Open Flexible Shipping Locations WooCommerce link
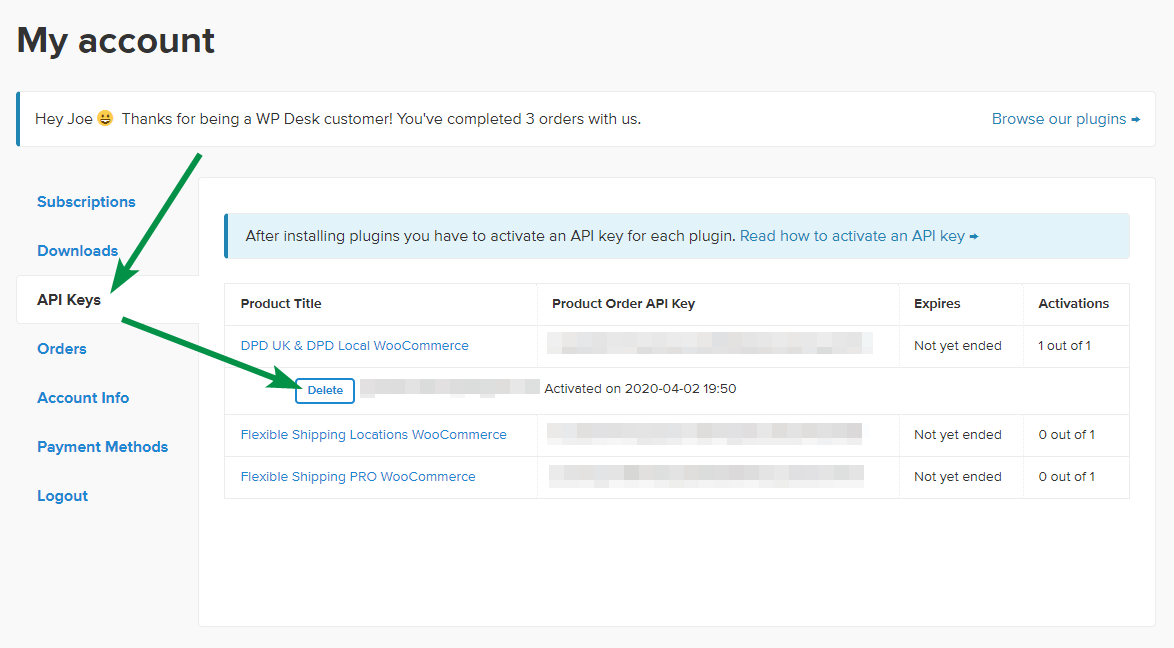The height and width of the screenshot is (648, 1174). pos(373,435)
